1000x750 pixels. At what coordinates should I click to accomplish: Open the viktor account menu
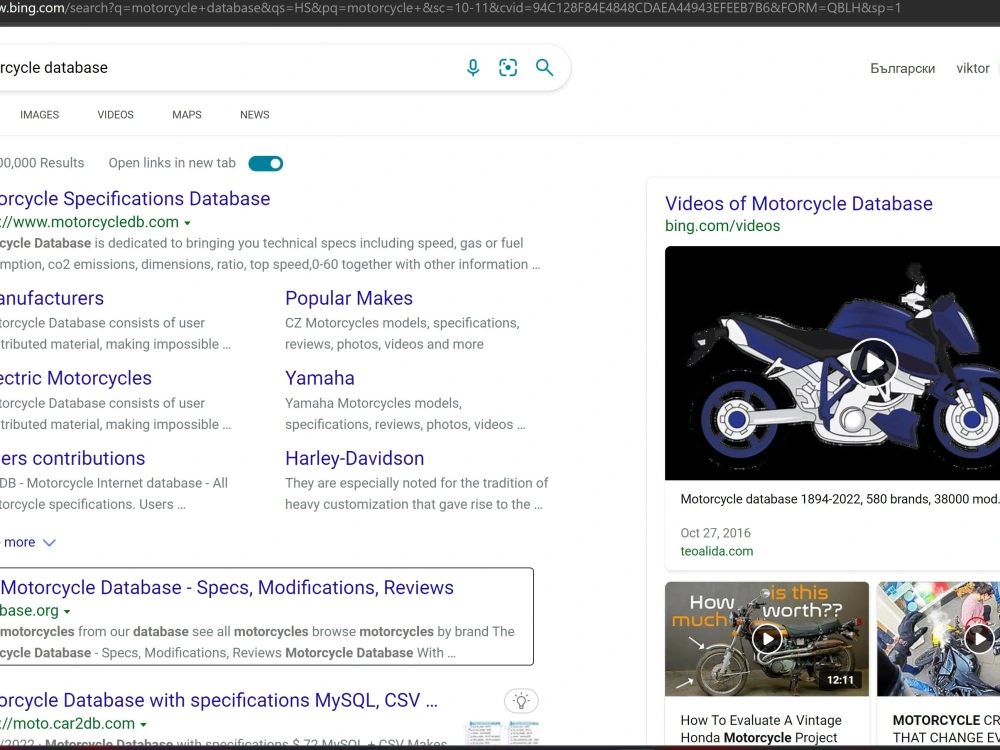[973, 68]
